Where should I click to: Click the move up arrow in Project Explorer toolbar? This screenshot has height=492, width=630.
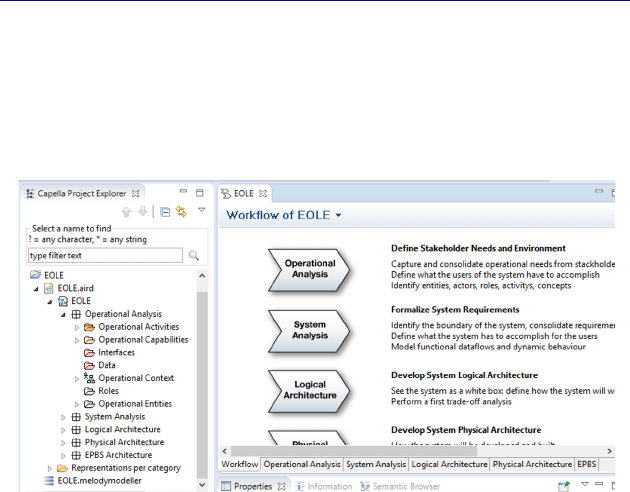127,212
